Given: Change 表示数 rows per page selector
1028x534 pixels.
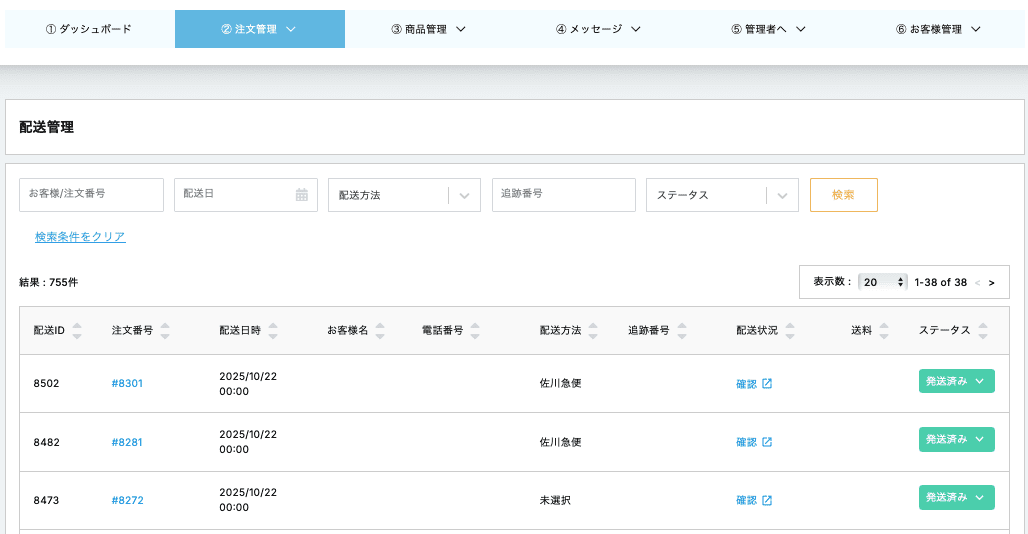Looking at the screenshot, I should pyautogui.click(x=882, y=282).
